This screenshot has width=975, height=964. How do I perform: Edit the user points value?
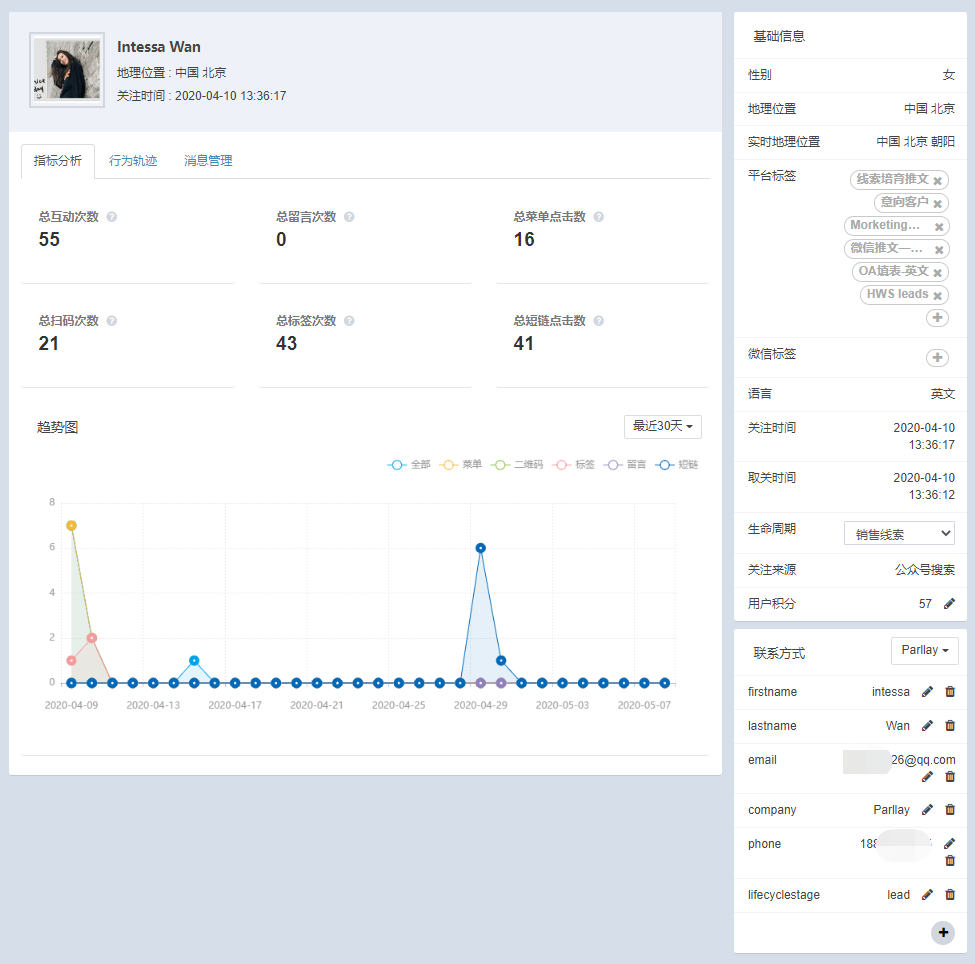point(950,604)
